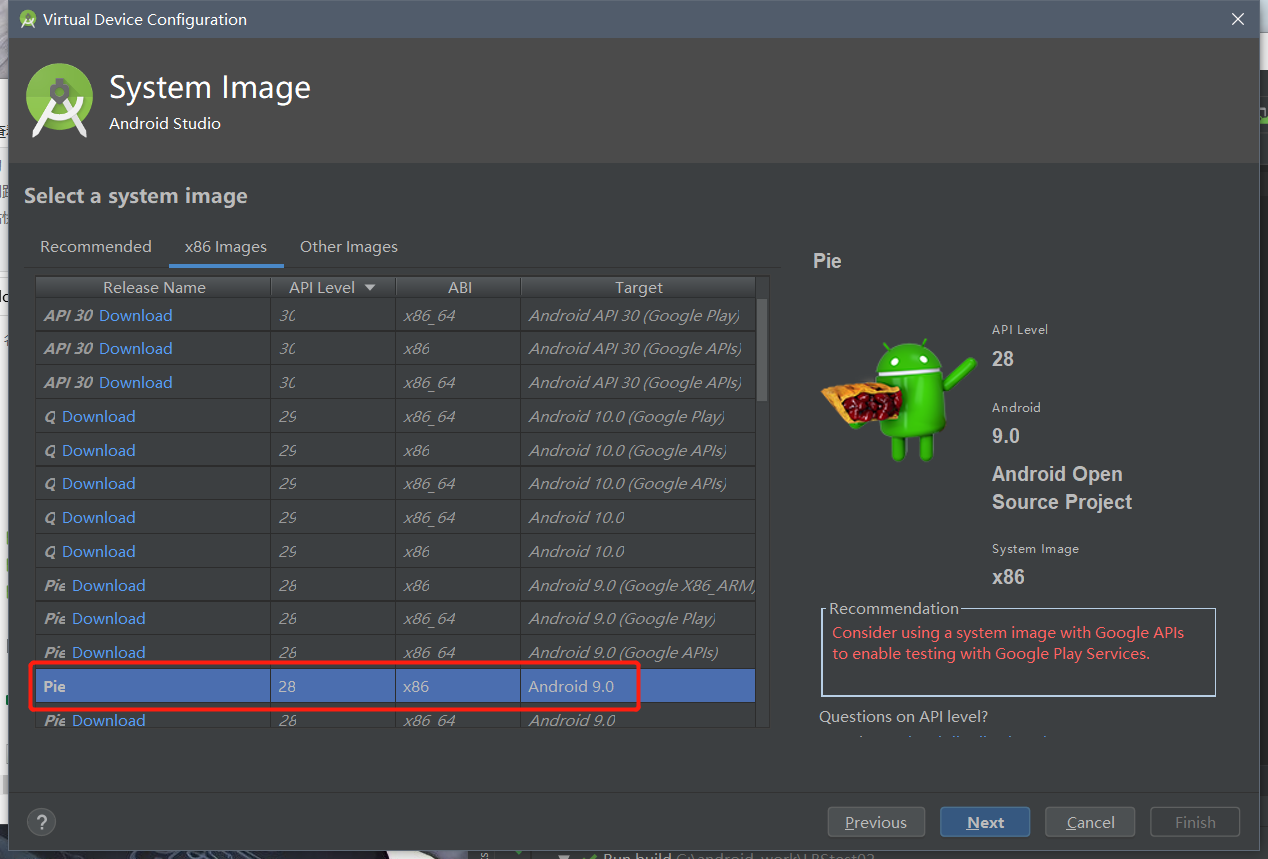The height and width of the screenshot is (859, 1268).
Task: Go back with the Previous button
Action: coord(876,822)
